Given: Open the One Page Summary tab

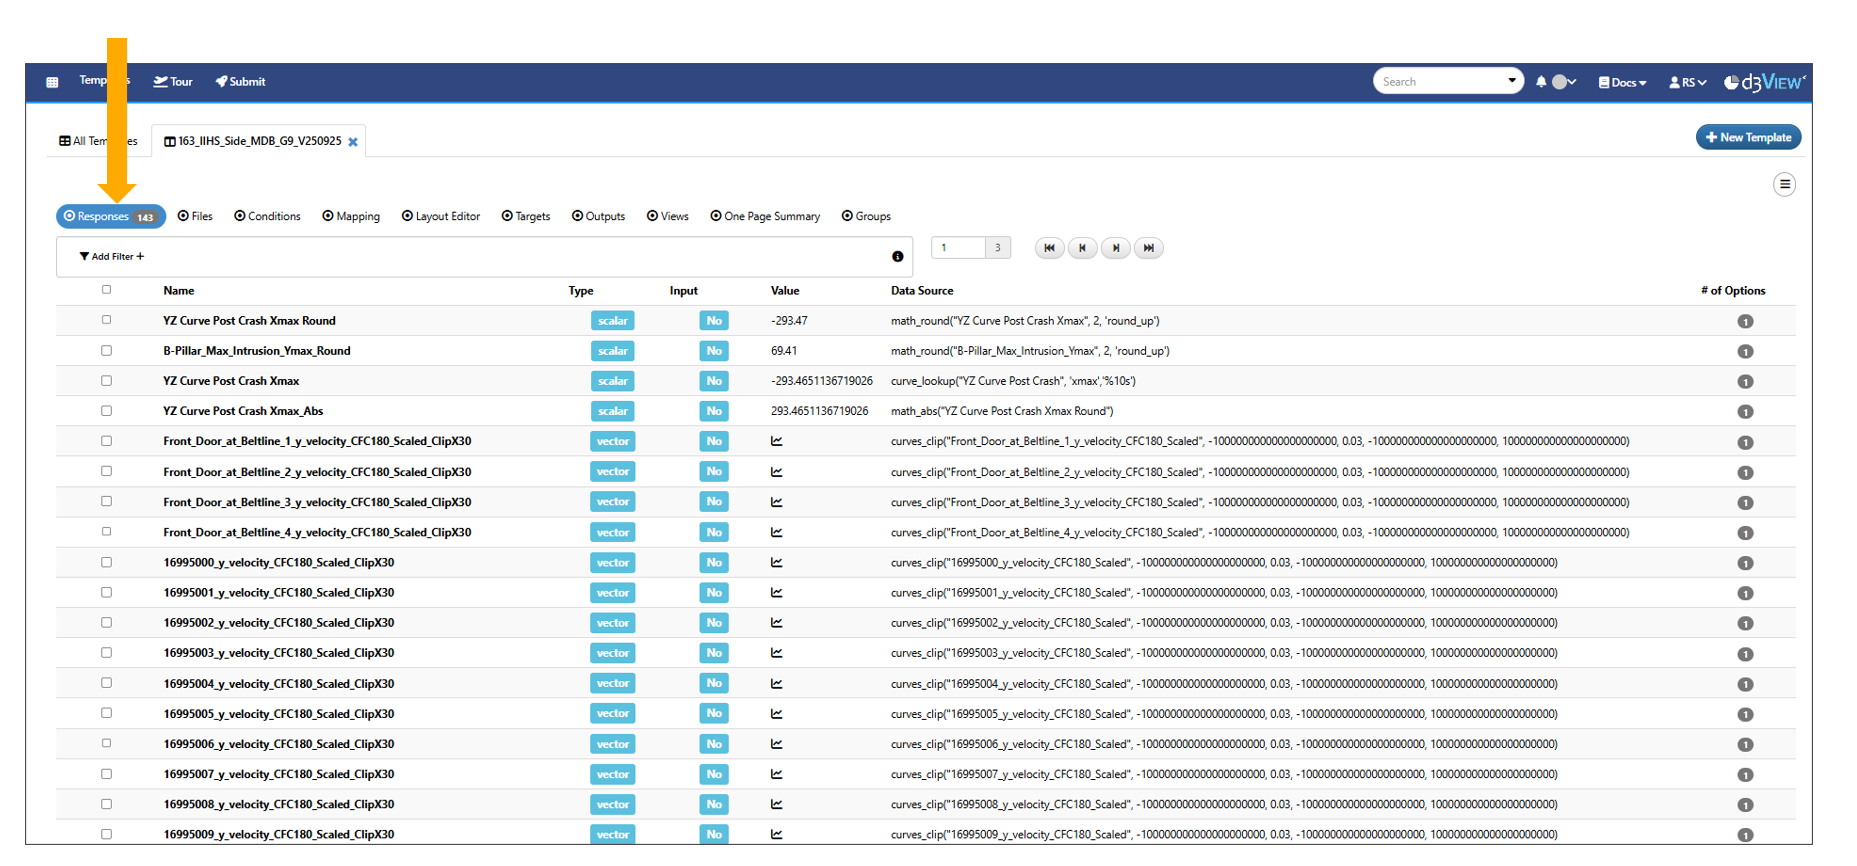Looking at the screenshot, I should click(765, 216).
